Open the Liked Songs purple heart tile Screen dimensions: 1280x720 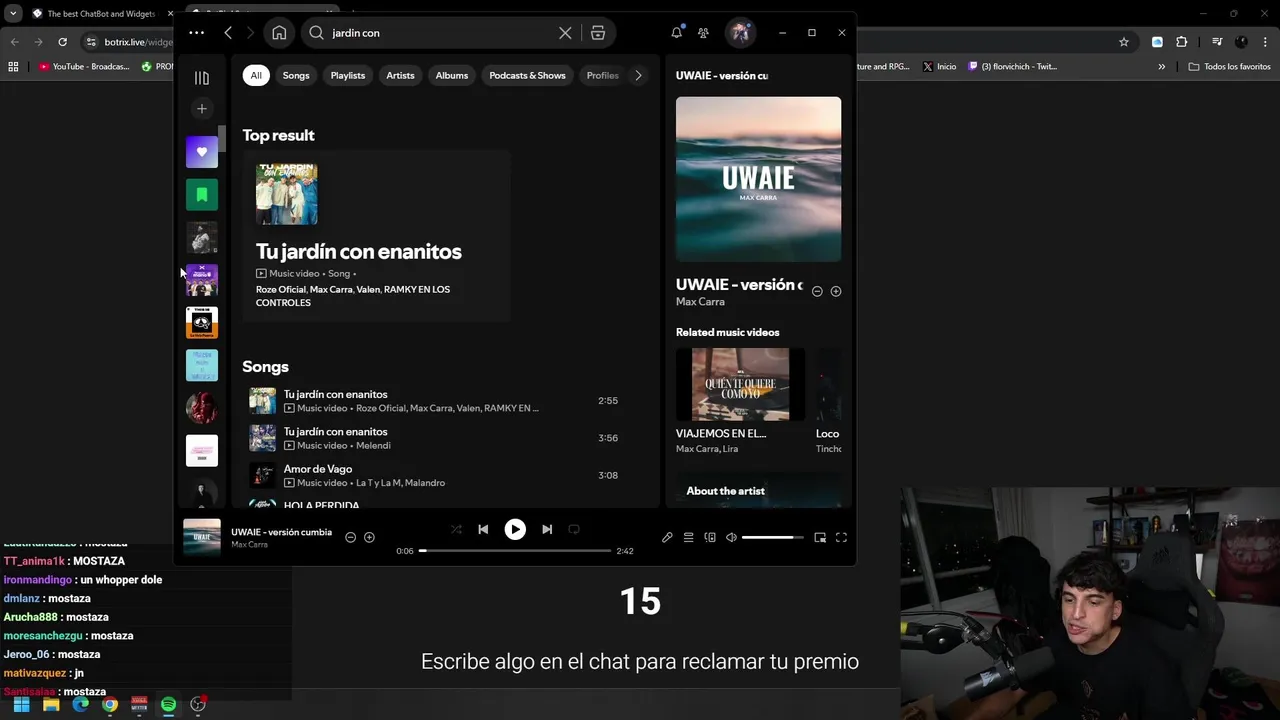(x=201, y=152)
